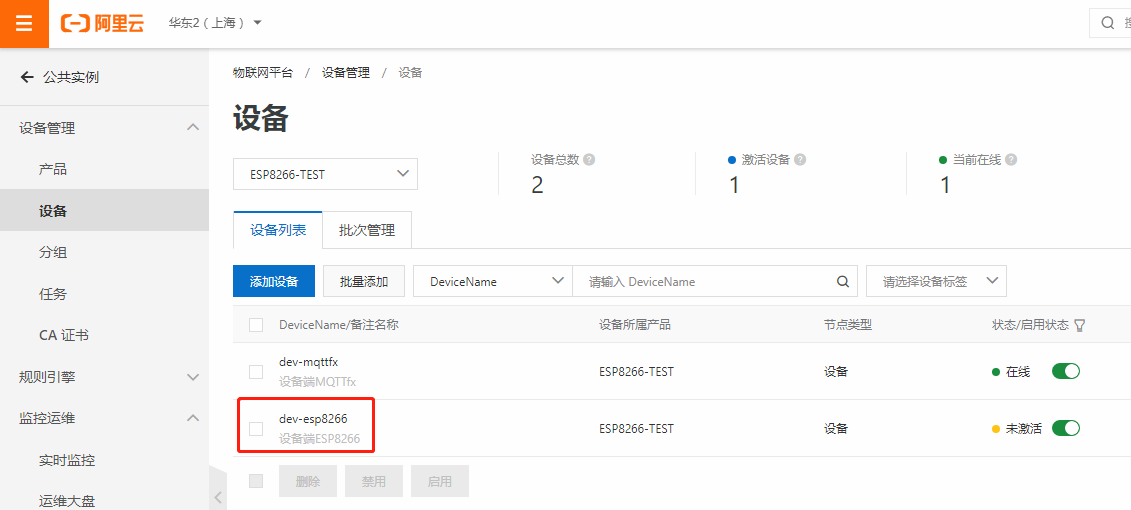The width and height of the screenshot is (1131, 510).
Task: Click the 设备端ESP8266 remark text
Action: pyautogui.click(x=320, y=439)
